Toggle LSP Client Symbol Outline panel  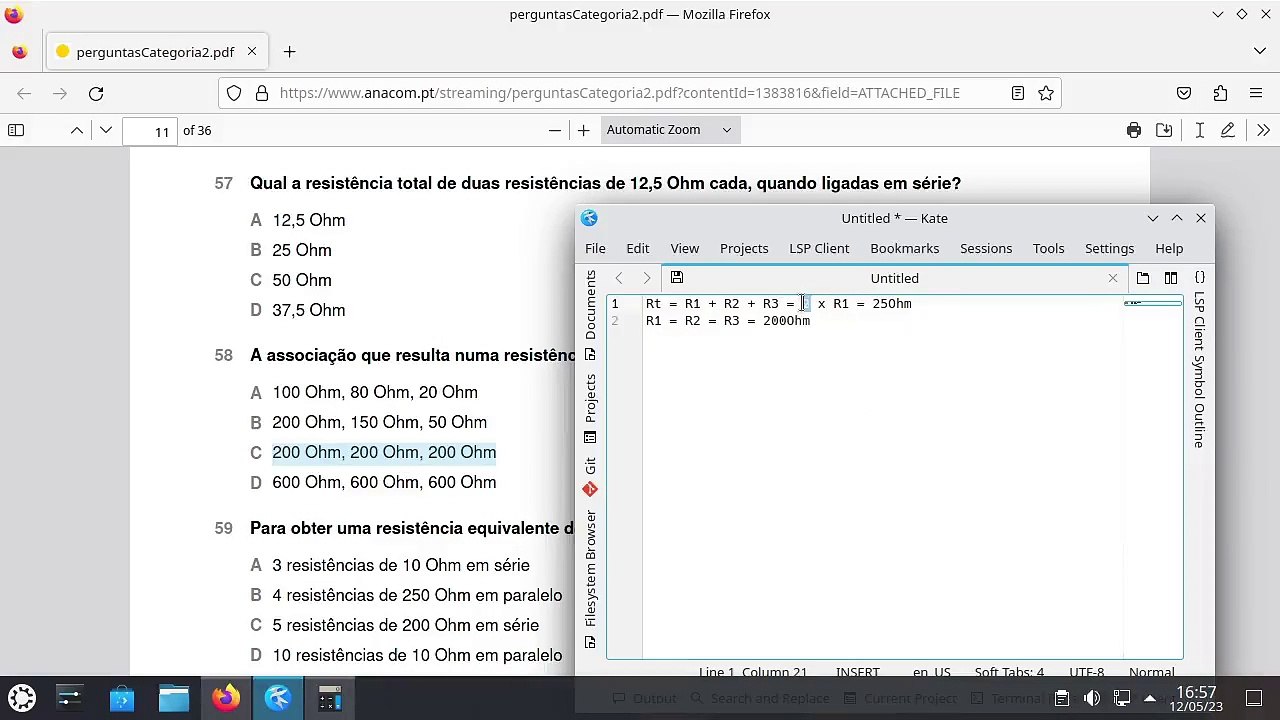(1200, 361)
